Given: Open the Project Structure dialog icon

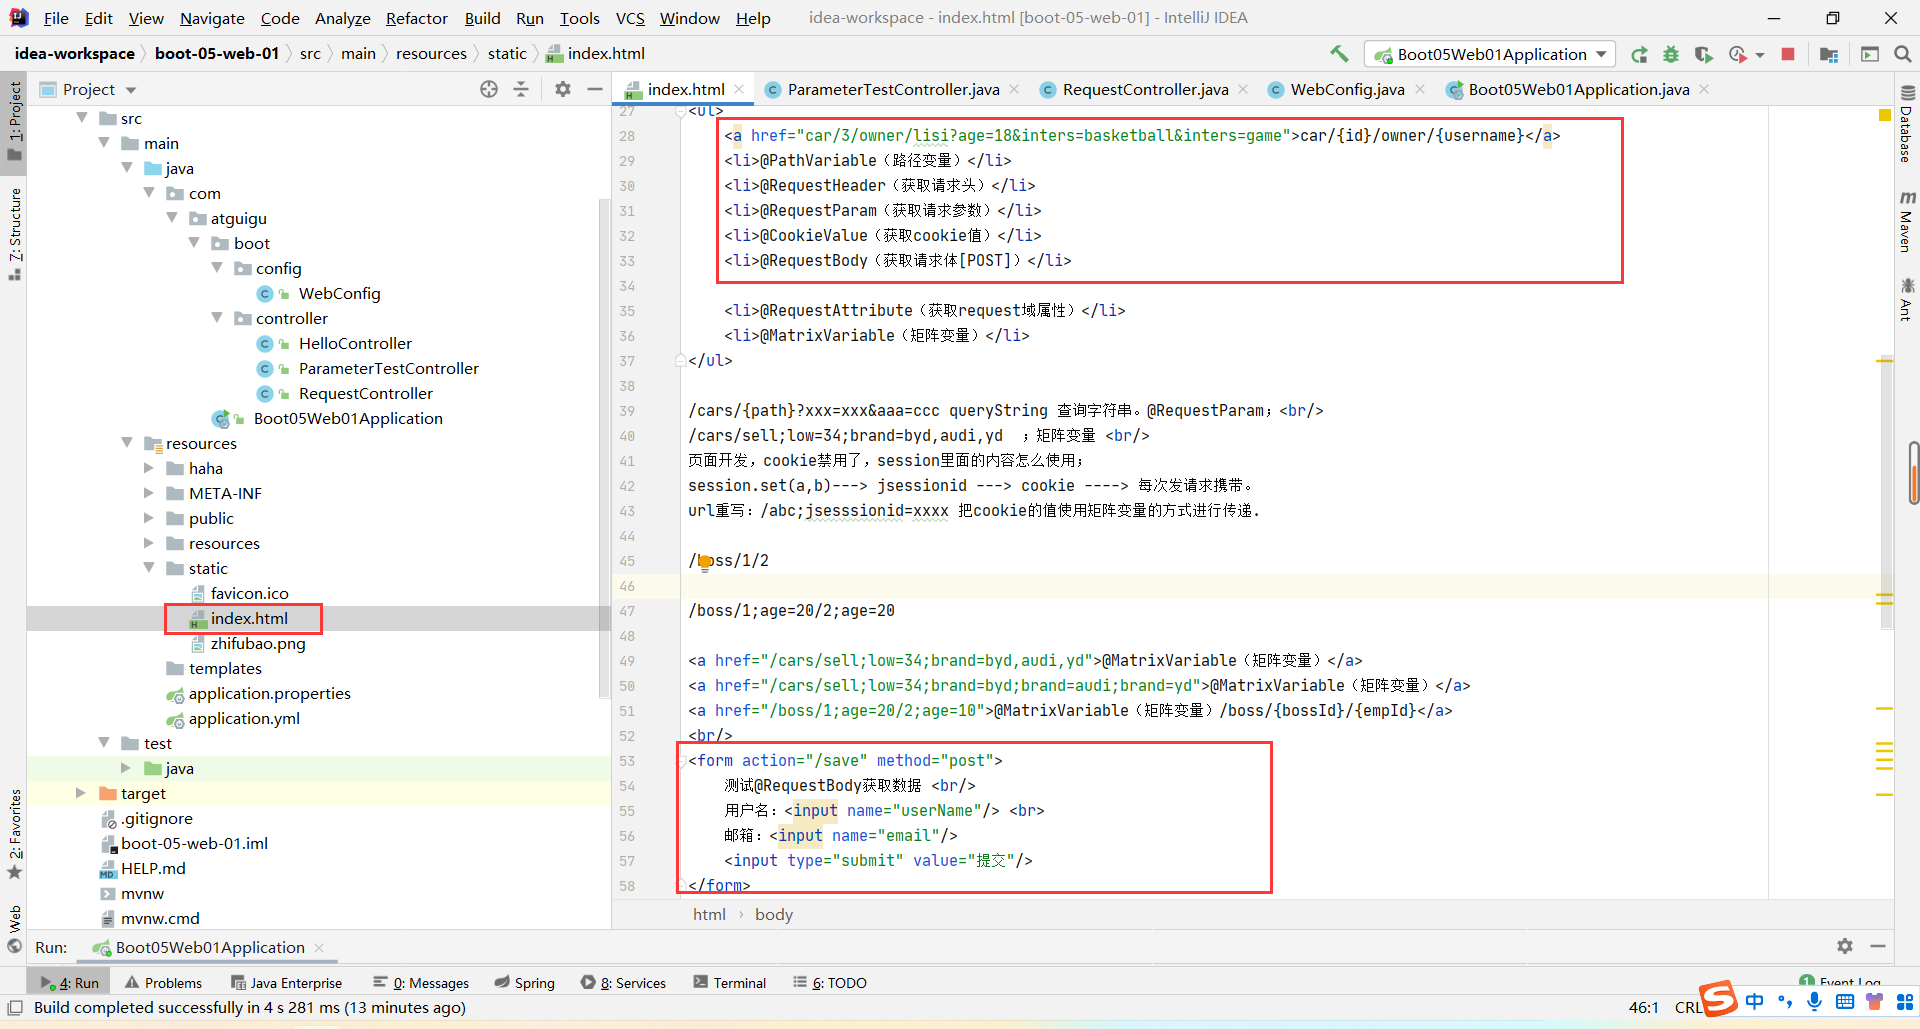Looking at the screenshot, I should (1829, 55).
